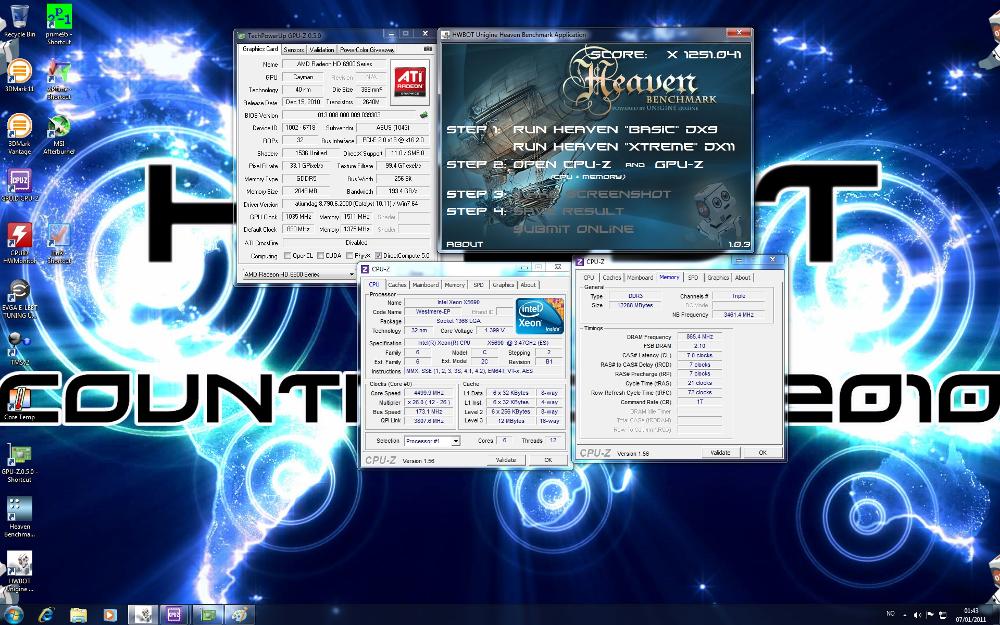Open the GPU-Z 0.5.0 shortcut icon
The width and height of the screenshot is (1000, 625).
pyautogui.click(x=19, y=463)
